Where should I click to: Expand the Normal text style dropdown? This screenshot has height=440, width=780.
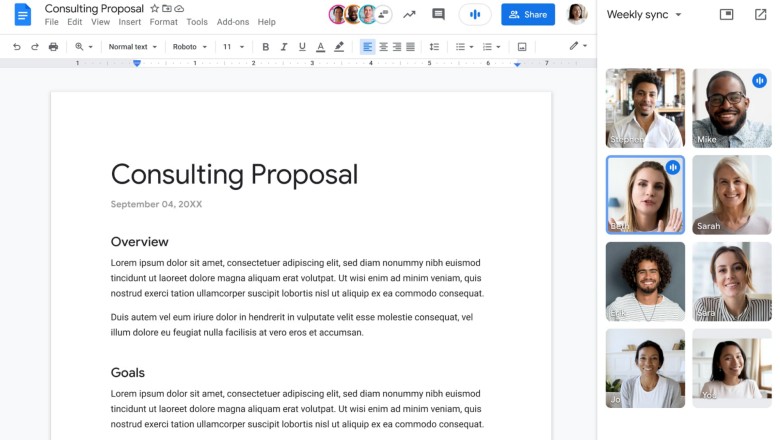pos(132,47)
